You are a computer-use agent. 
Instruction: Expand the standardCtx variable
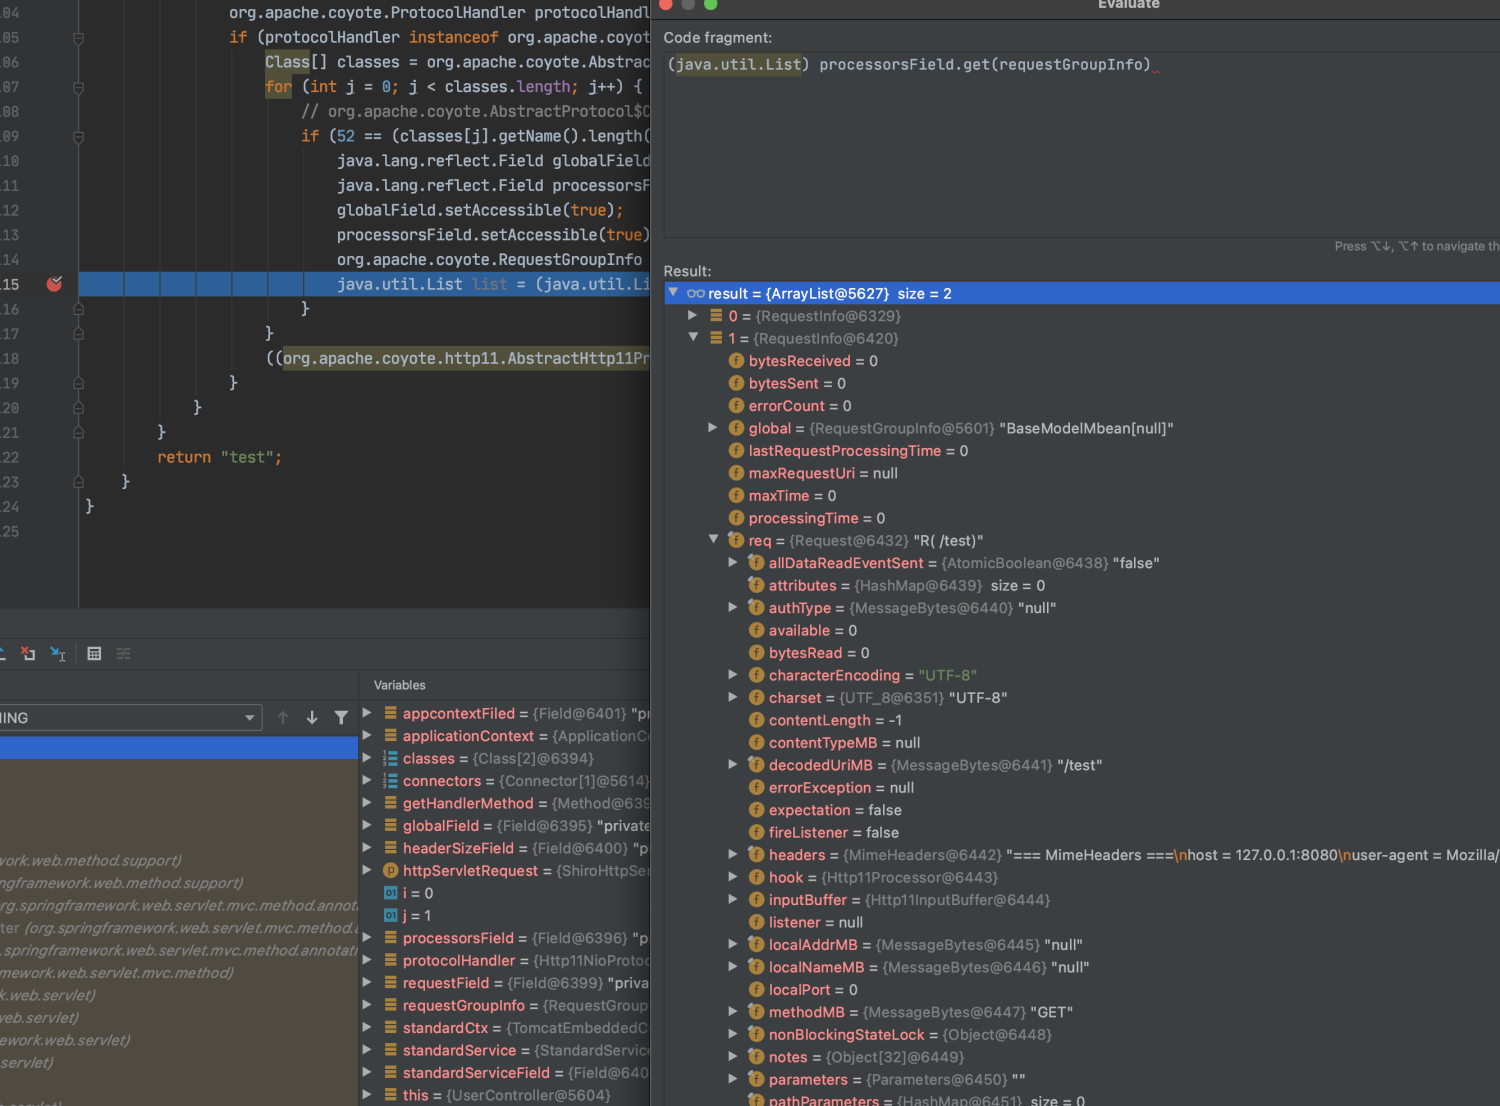[x=367, y=1027]
